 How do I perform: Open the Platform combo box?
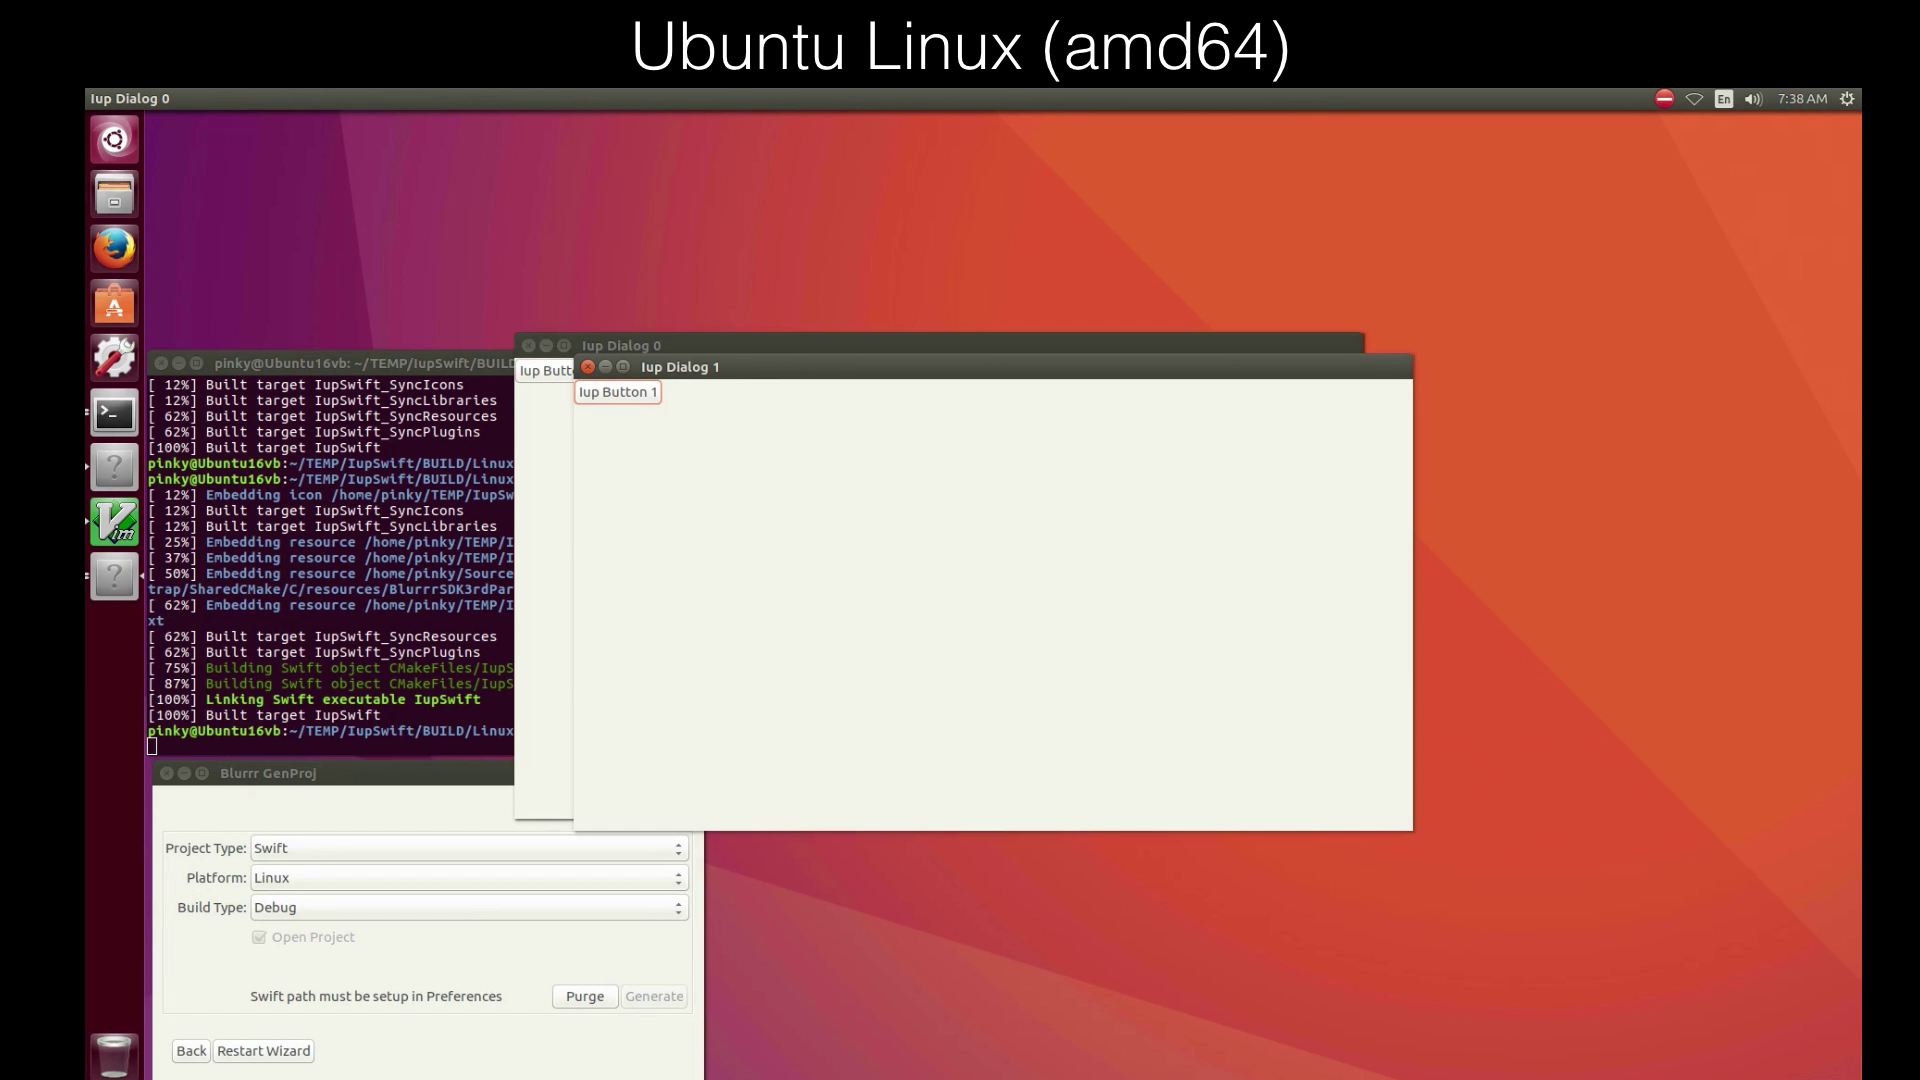point(468,878)
